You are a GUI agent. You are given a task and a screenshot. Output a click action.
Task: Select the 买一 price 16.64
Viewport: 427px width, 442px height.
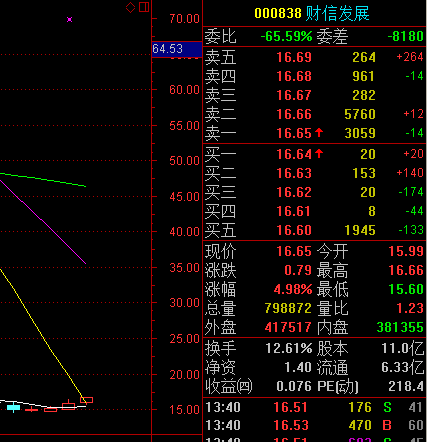(x=294, y=154)
